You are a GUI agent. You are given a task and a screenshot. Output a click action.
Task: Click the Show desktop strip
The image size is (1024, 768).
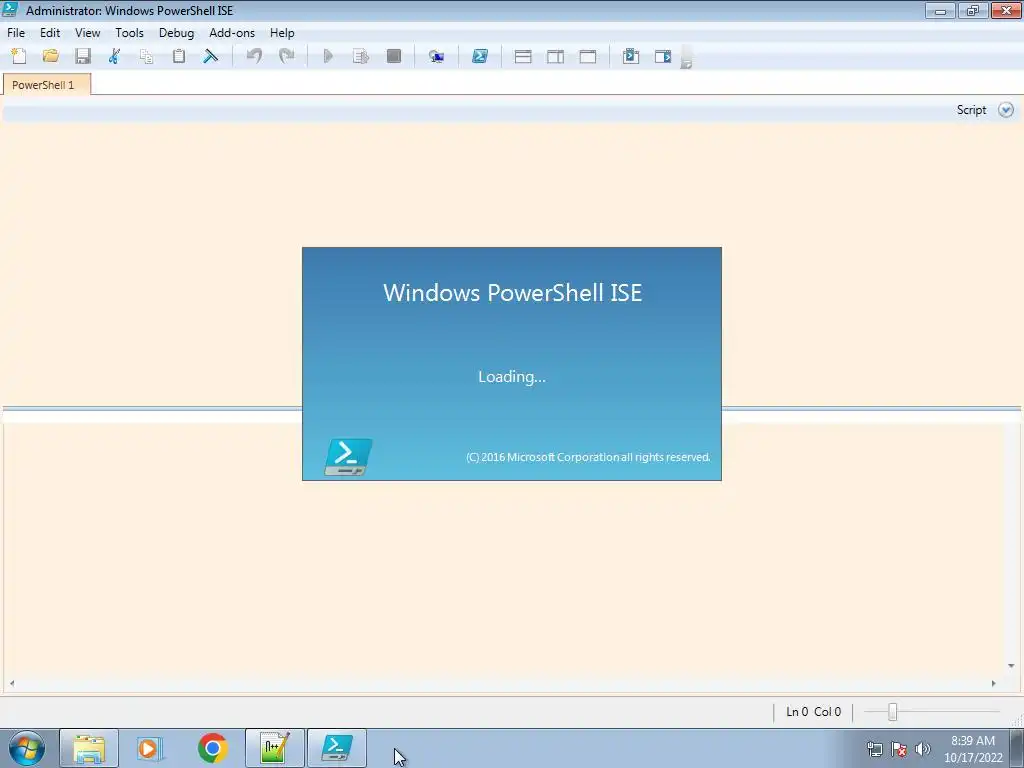(1017, 748)
